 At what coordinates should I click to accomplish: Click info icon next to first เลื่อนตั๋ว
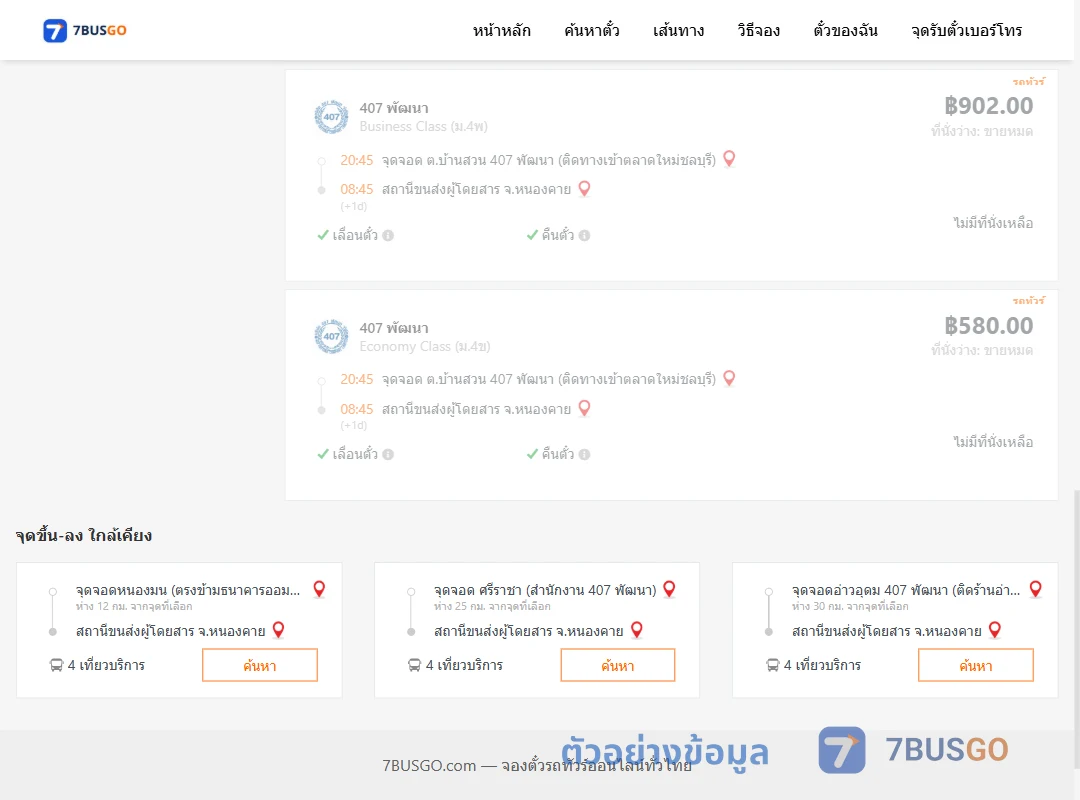(x=388, y=236)
